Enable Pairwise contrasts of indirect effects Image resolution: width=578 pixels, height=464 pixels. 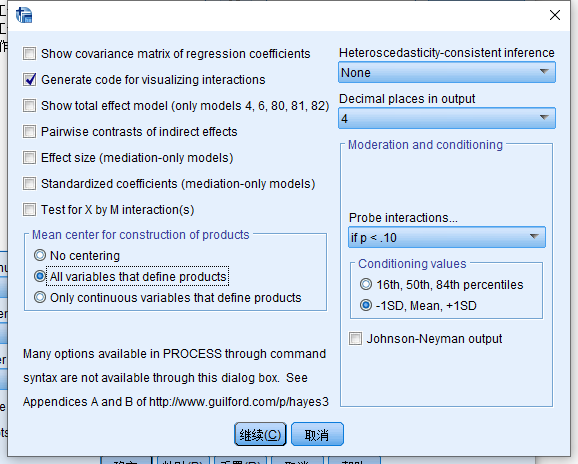pyautogui.click(x=29, y=132)
